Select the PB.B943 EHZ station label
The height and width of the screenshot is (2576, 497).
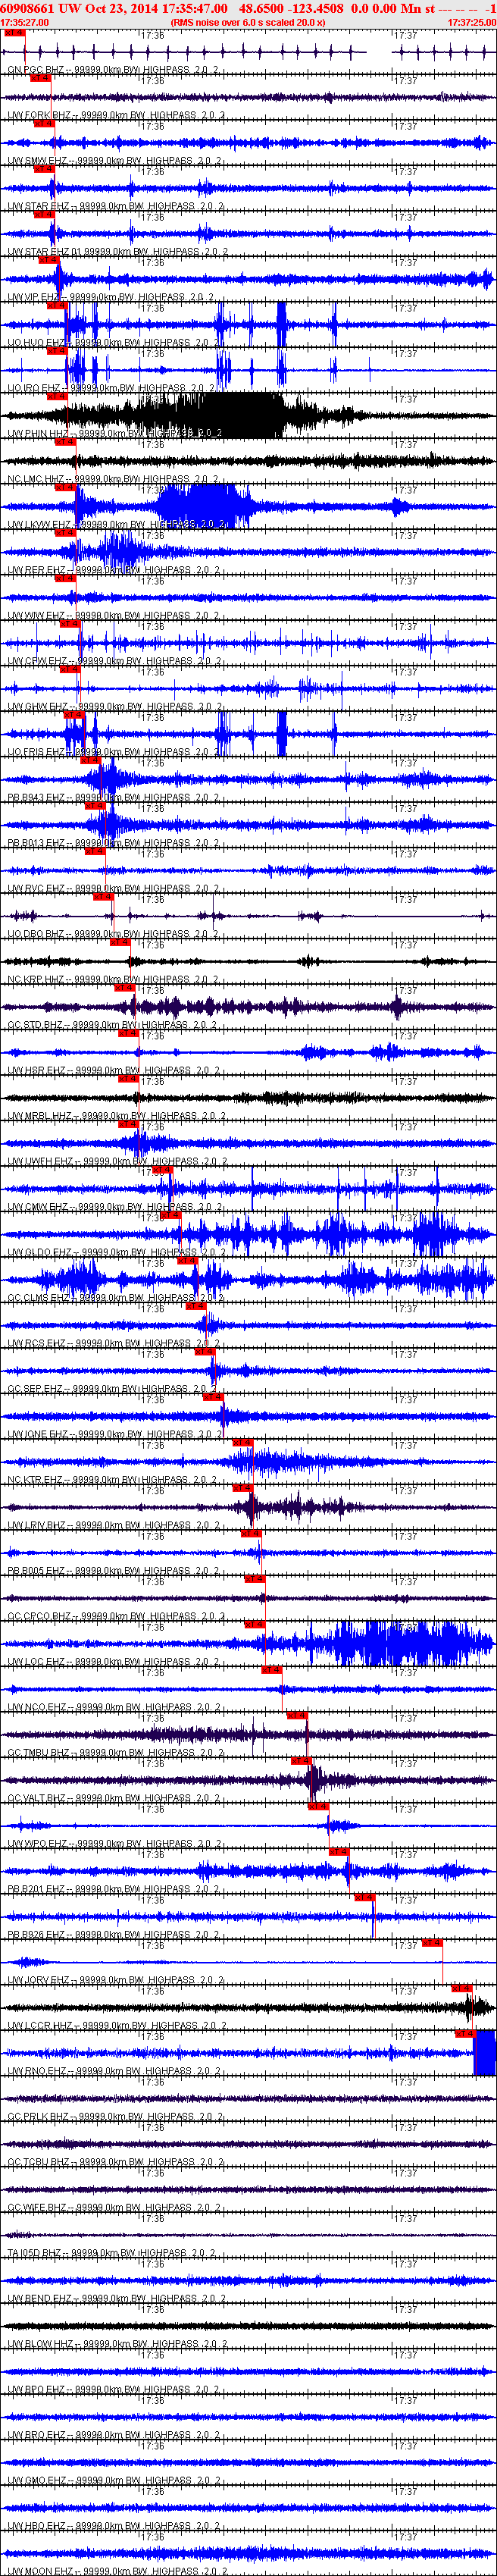tap(36, 798)
